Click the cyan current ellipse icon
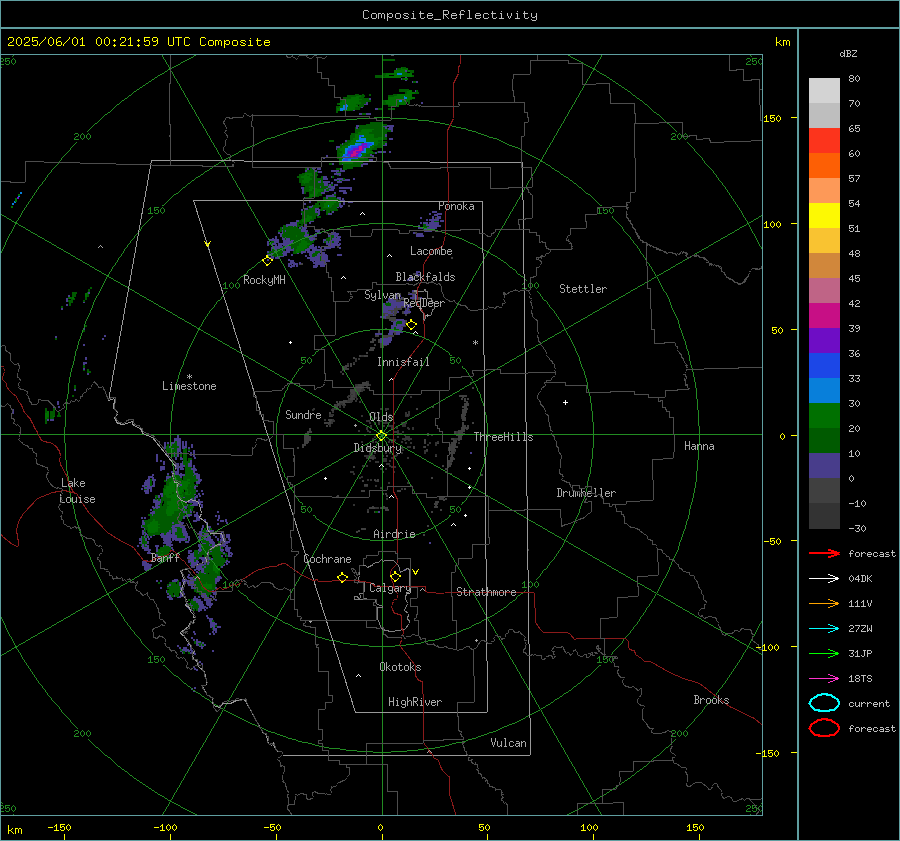This screenshot has height=841, width=900. (x=824, y=703)
